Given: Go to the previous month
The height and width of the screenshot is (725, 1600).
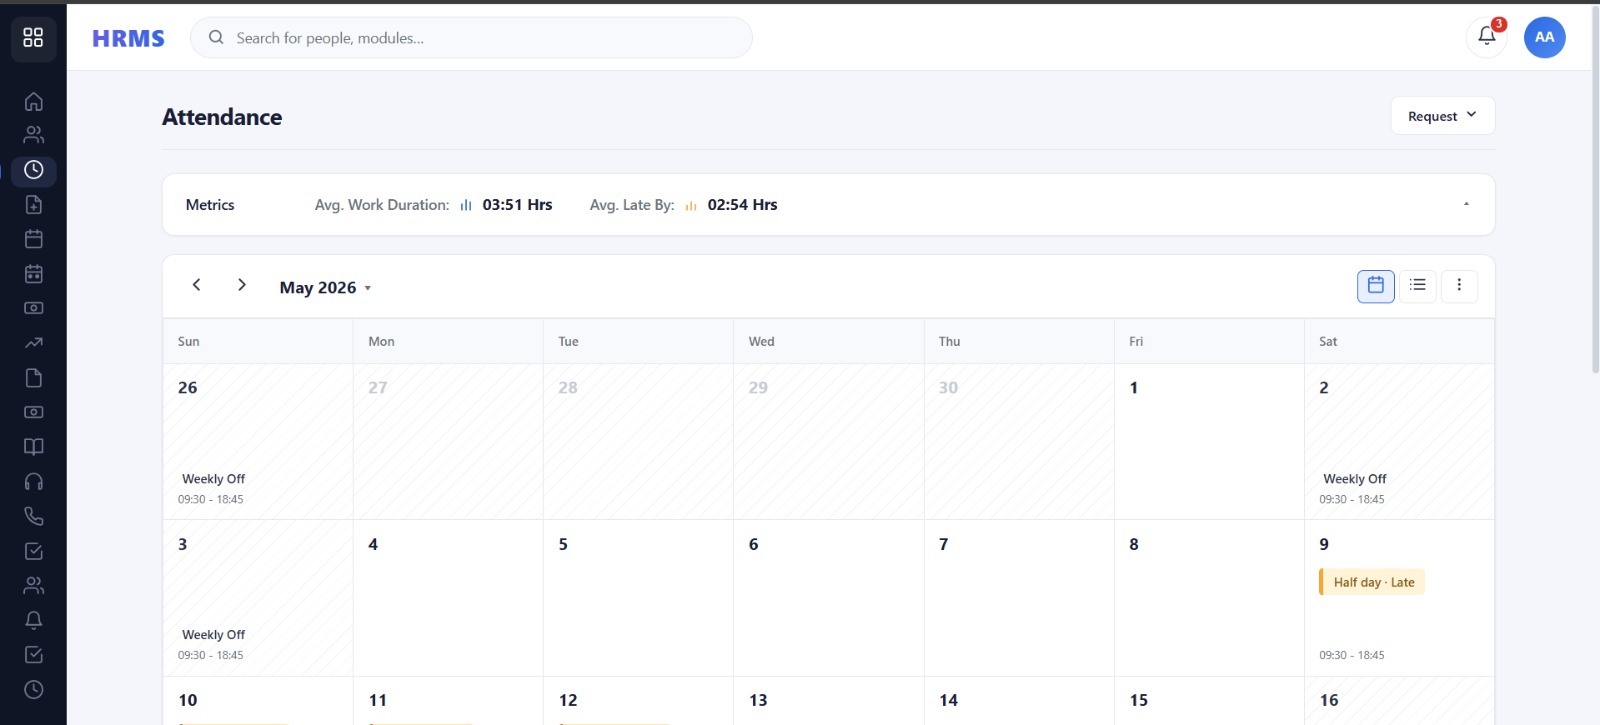Looking at the screenshot, I should (197, 285).
